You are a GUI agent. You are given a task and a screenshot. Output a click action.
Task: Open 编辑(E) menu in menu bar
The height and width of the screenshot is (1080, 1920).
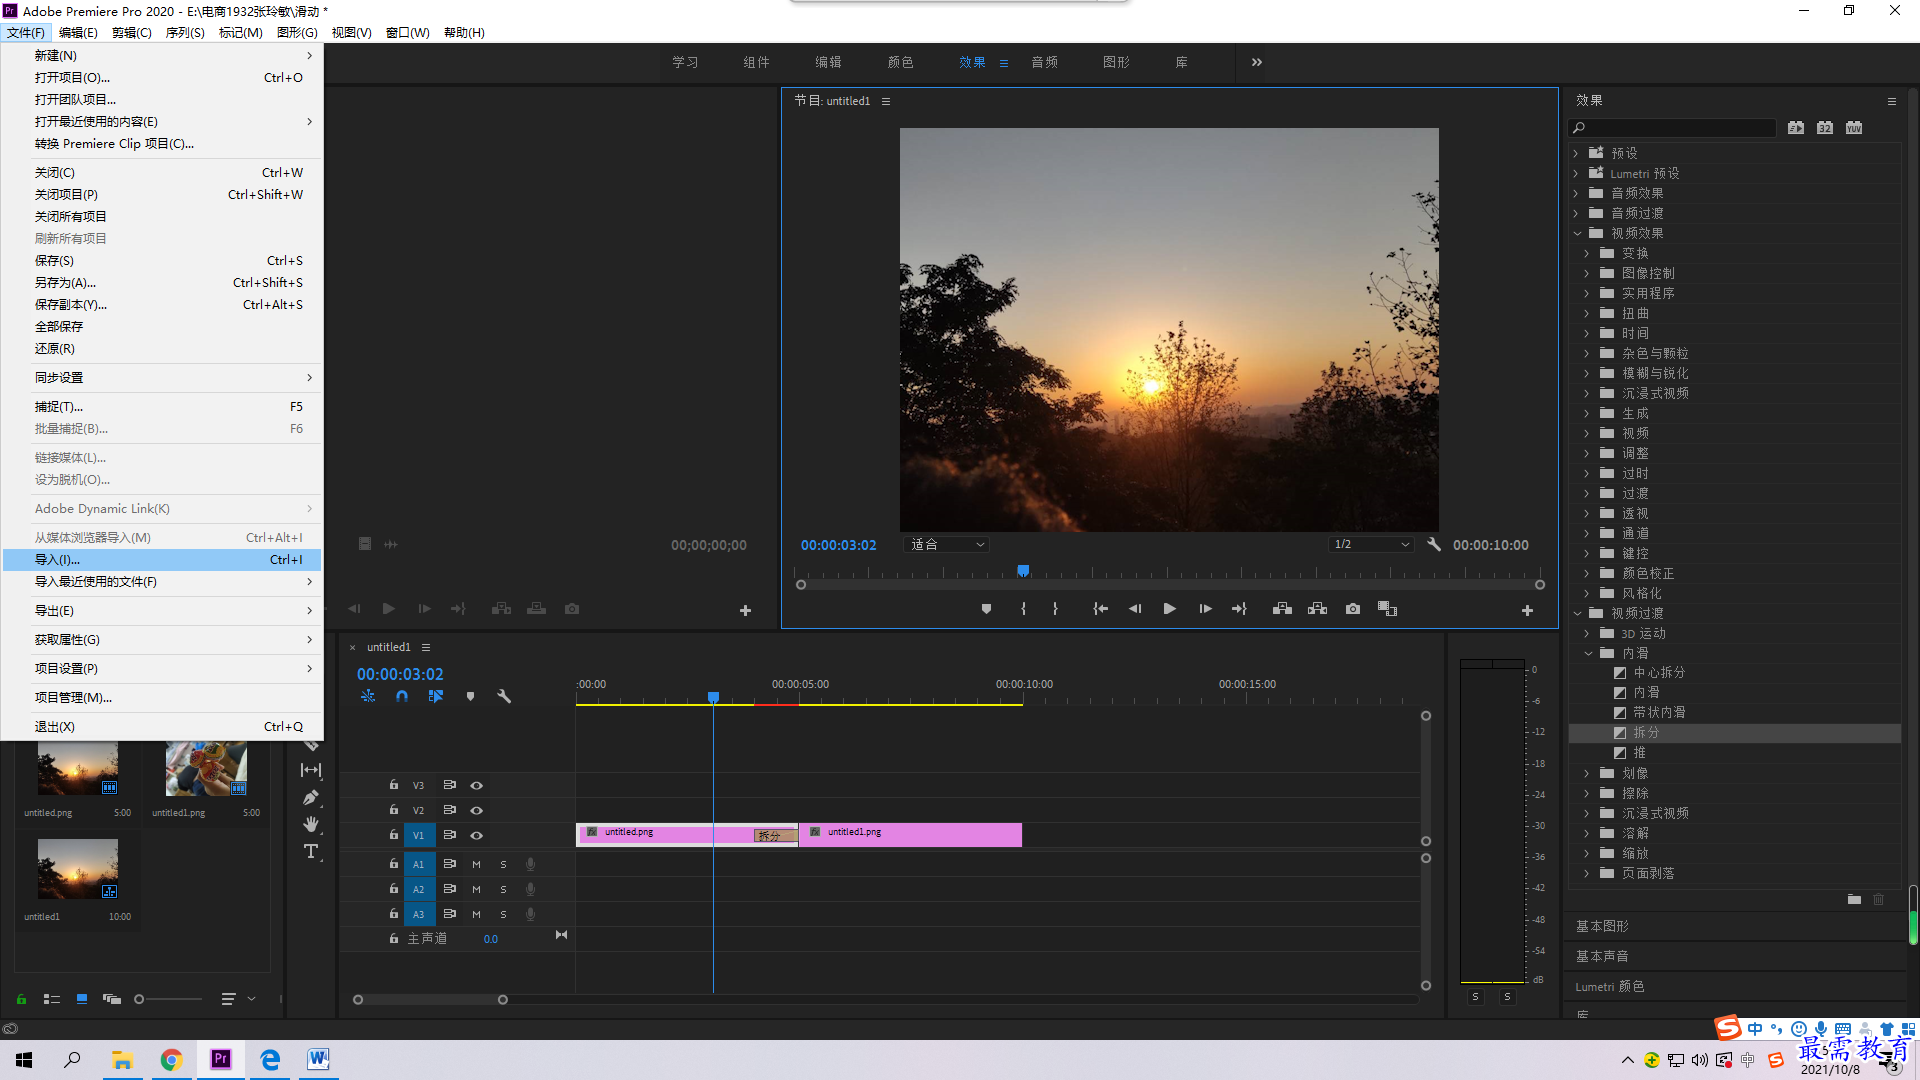[78, 33]
